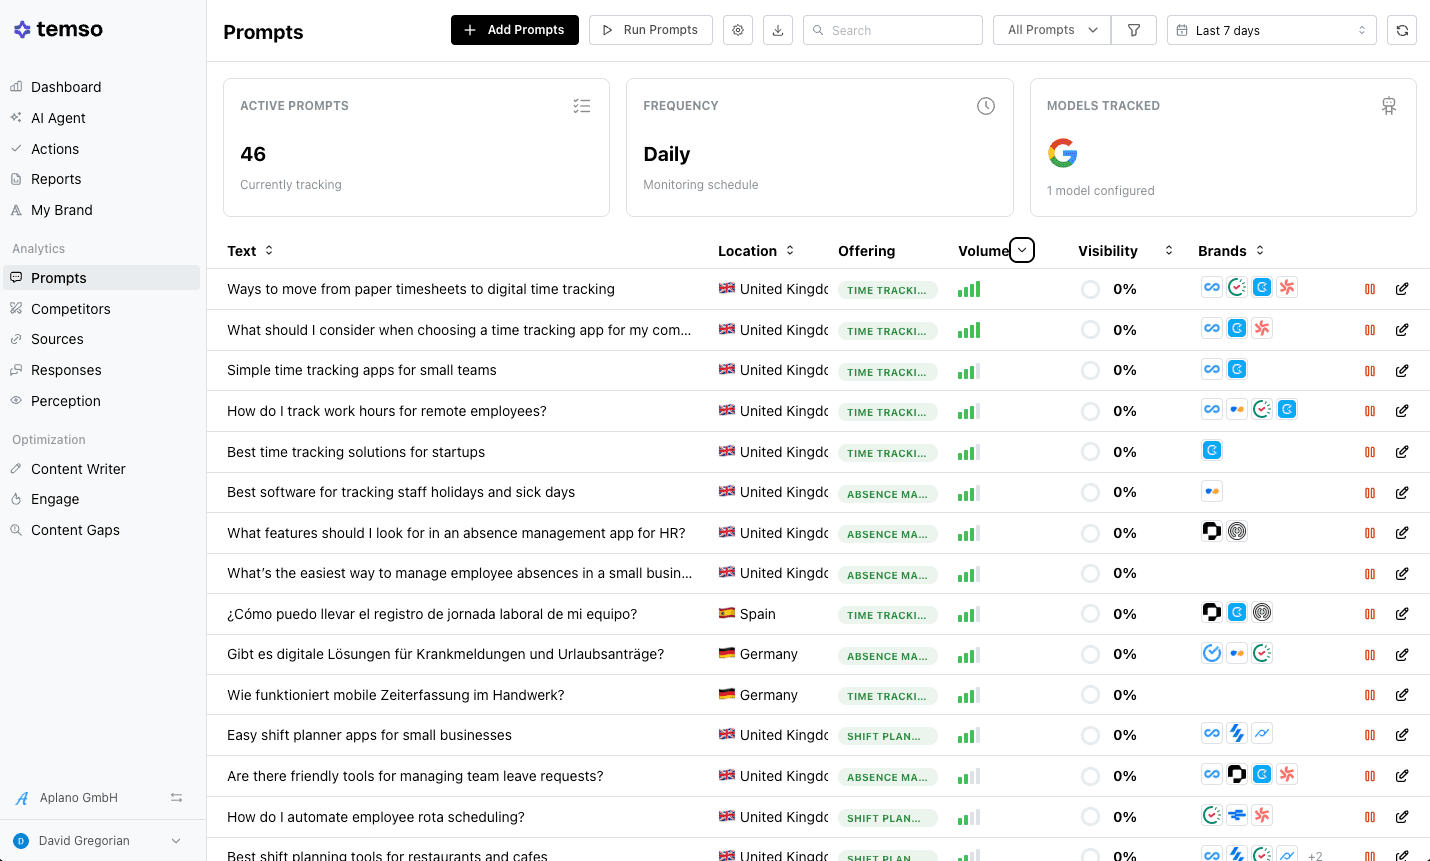Click the switch organization icon beside Aplano GmbH
The width and height of the screenshot is (1430, 861).
point(176,798)
